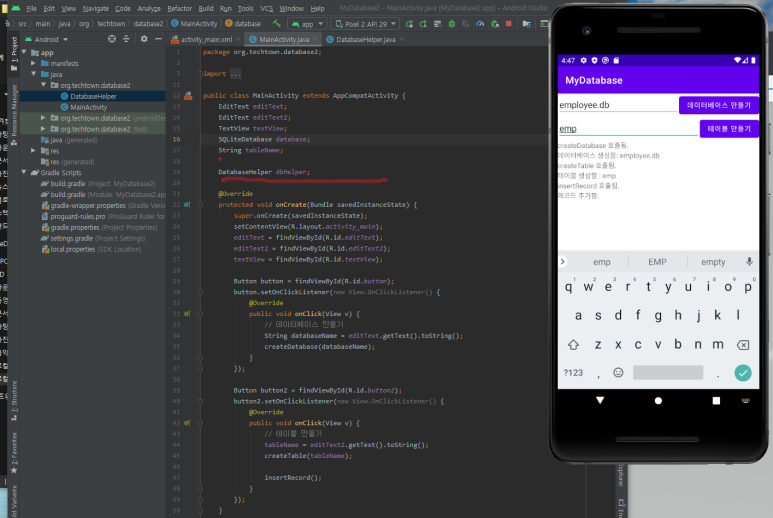
Task: Fold the onCreate method at line 22
Action: pyautogui.click(x=200, y=205)
